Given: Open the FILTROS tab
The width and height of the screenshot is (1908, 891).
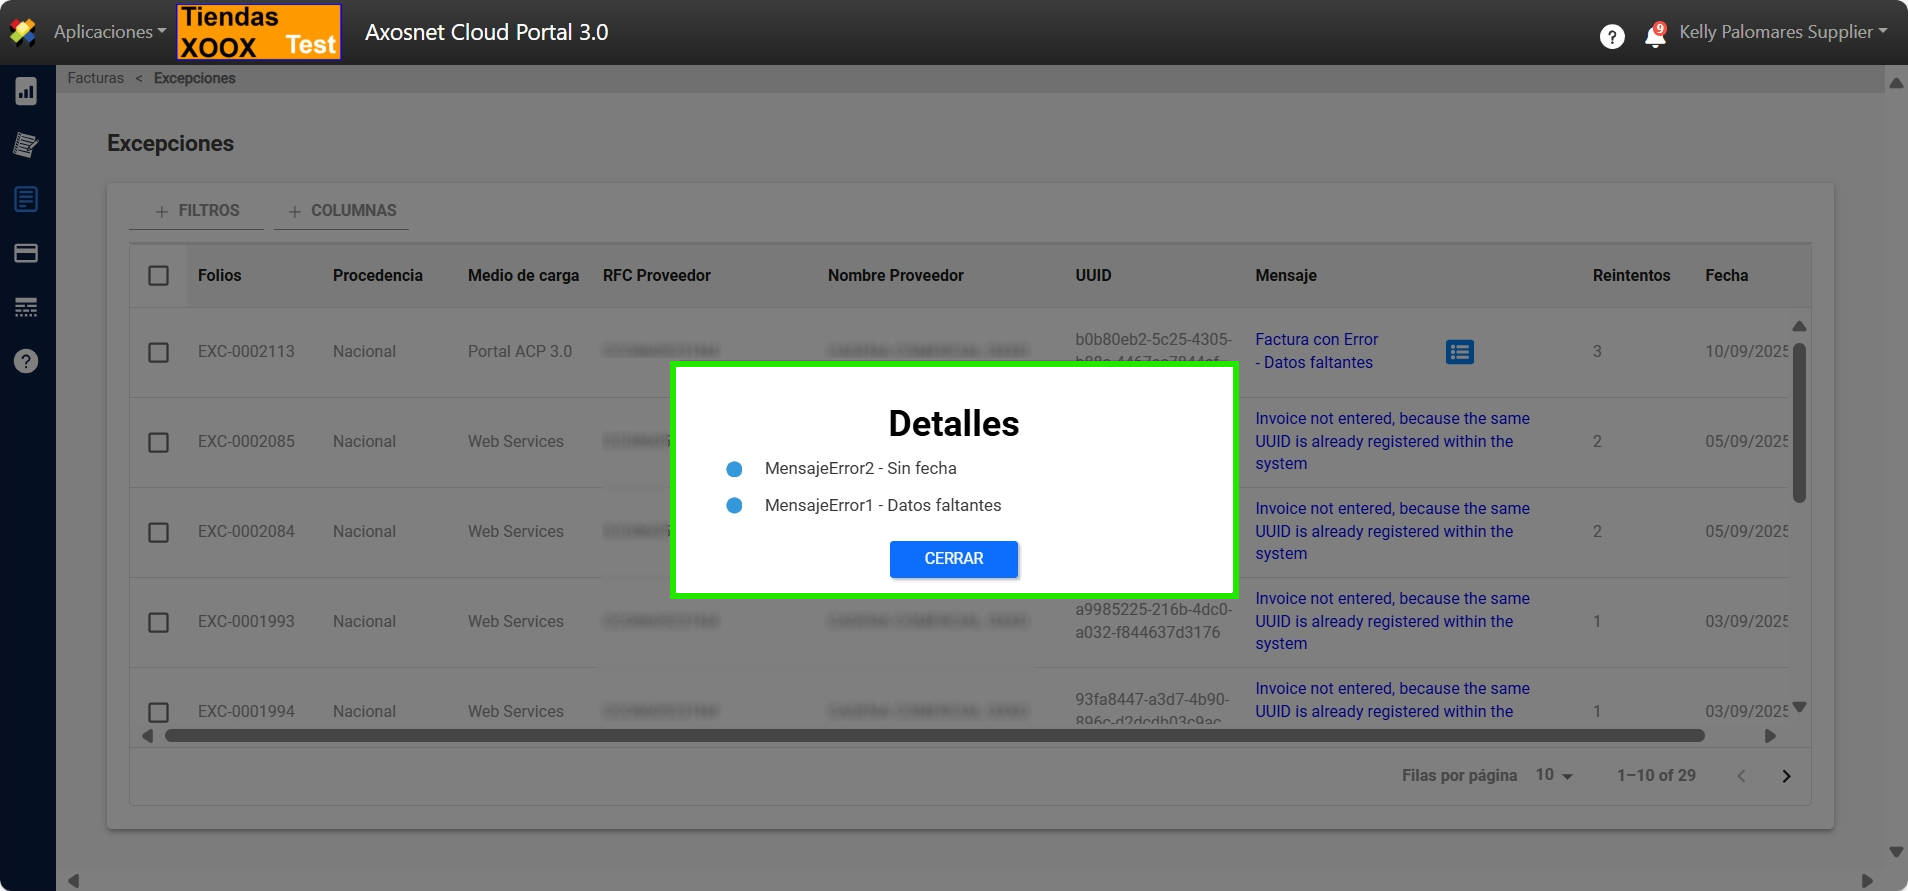Looking at the screenshot, I should [x=197, y=211].
